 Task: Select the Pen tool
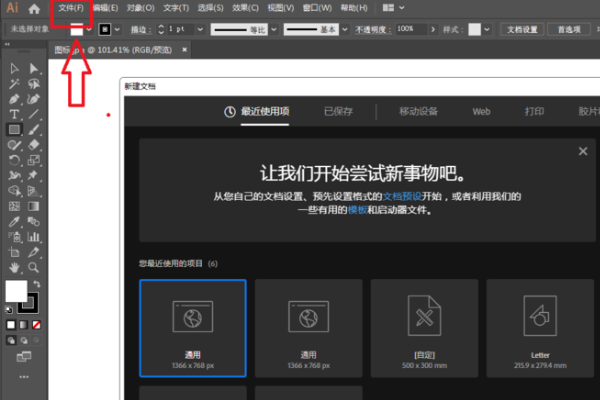click(x=15, y=99)
